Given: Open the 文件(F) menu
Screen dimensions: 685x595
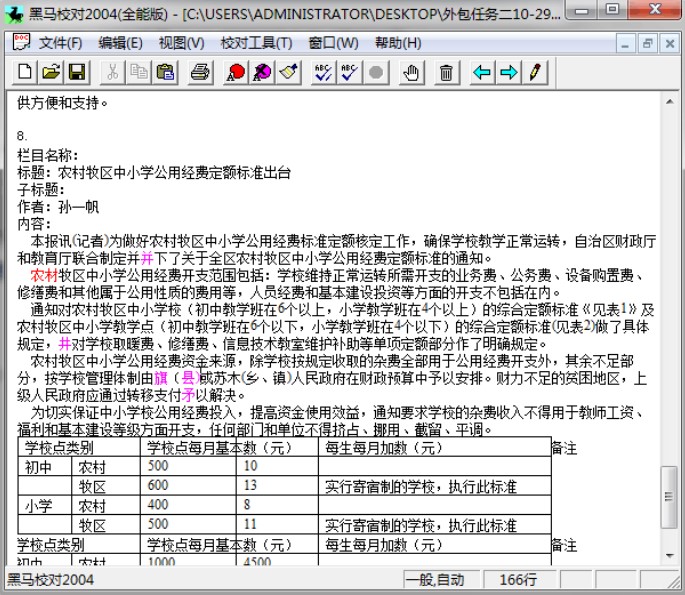Looking at the screenshot, I should [60, 43].
